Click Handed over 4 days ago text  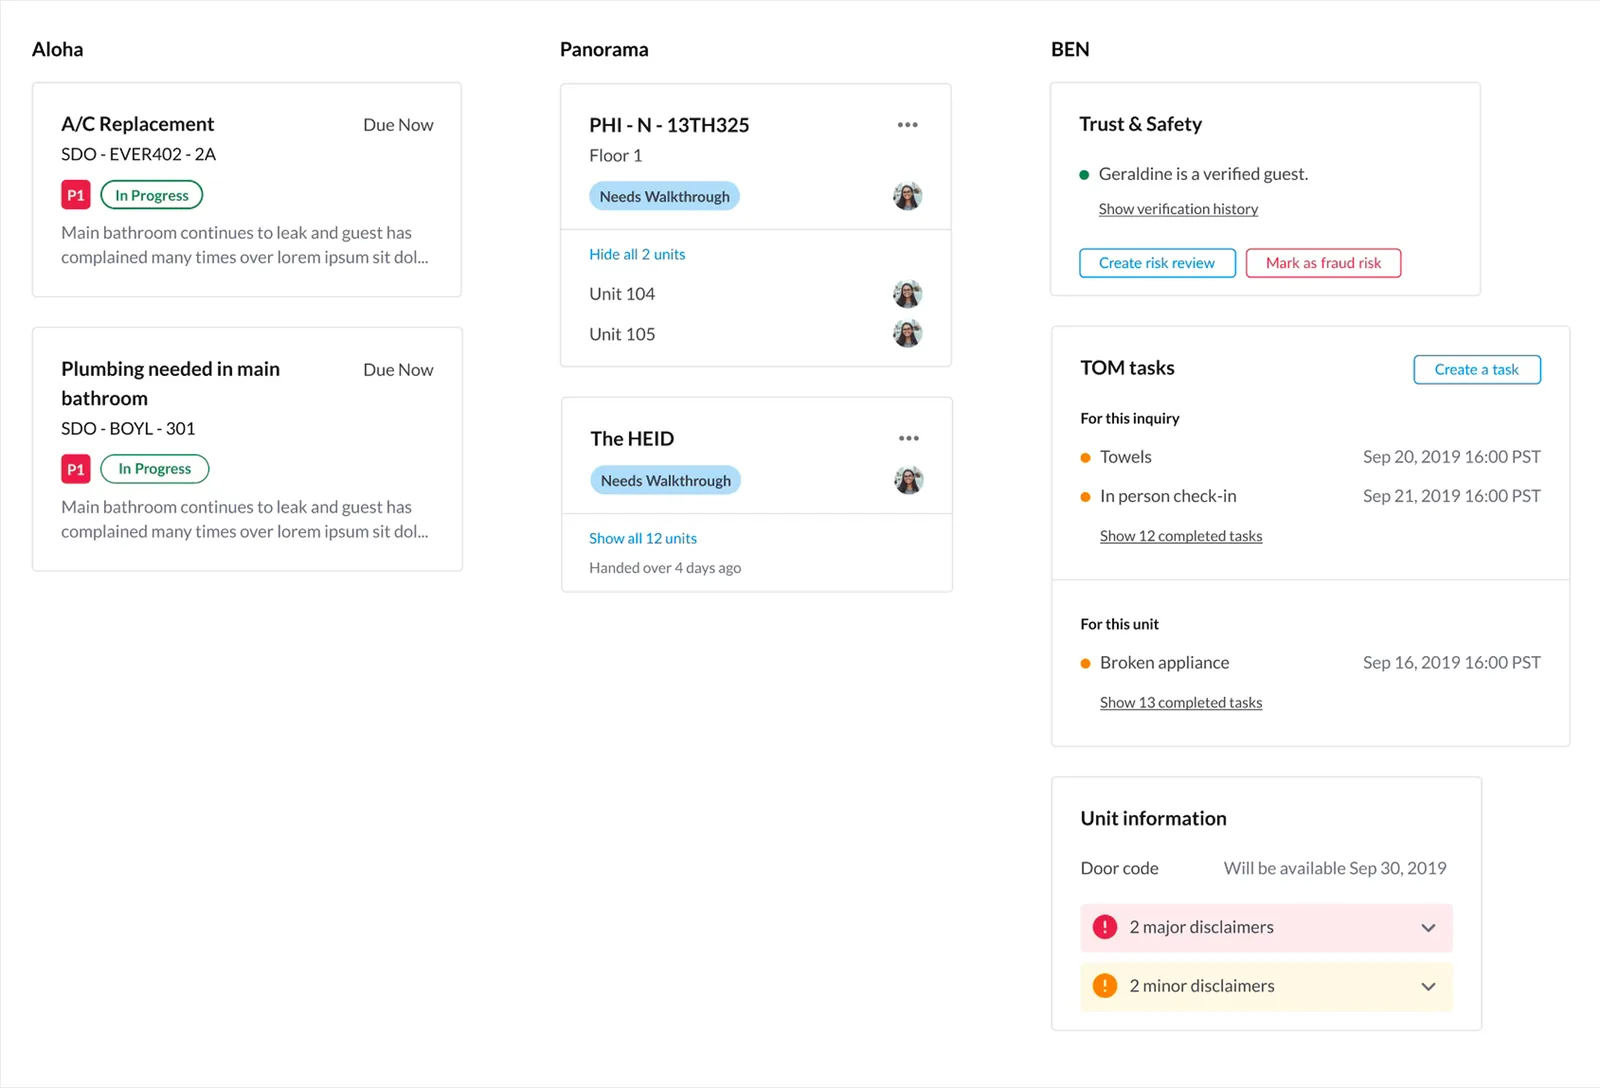(665, 568)
